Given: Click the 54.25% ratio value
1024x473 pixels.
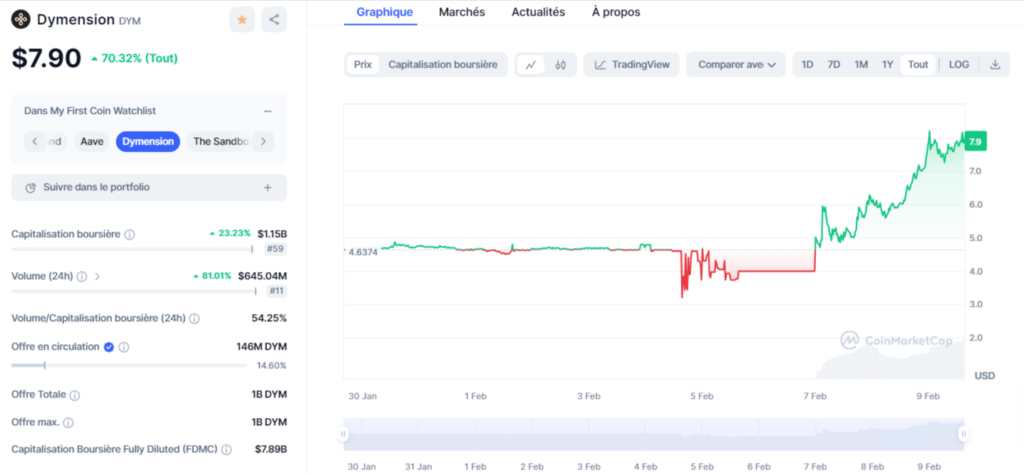Looking at the screenshot, I should point(269,319).
